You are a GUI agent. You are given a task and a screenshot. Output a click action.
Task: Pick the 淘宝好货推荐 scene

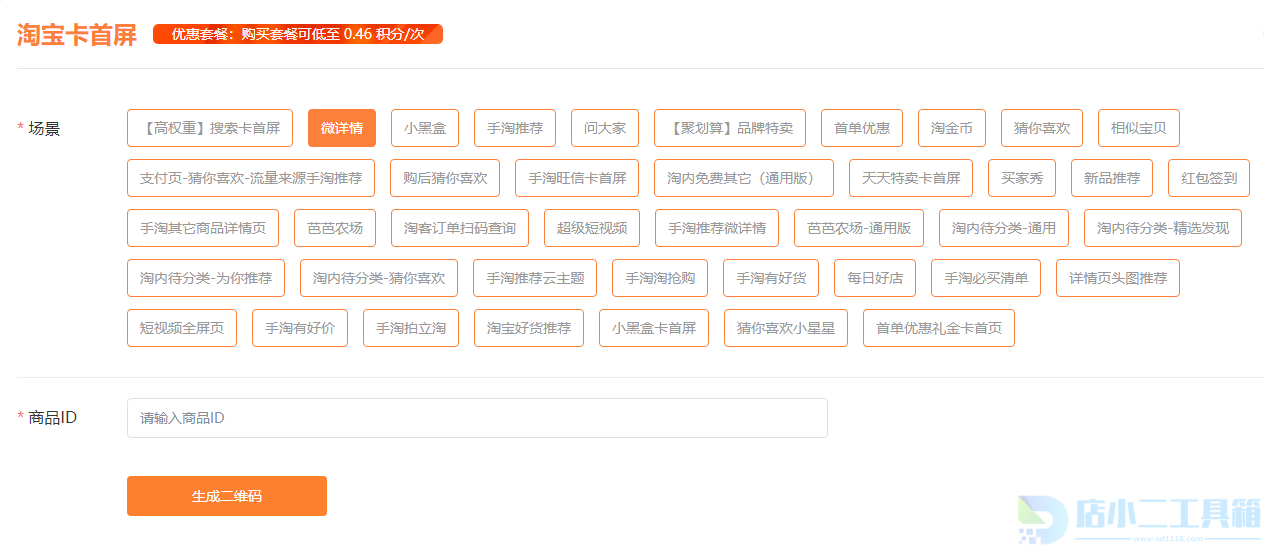click(x=529, y=328)
